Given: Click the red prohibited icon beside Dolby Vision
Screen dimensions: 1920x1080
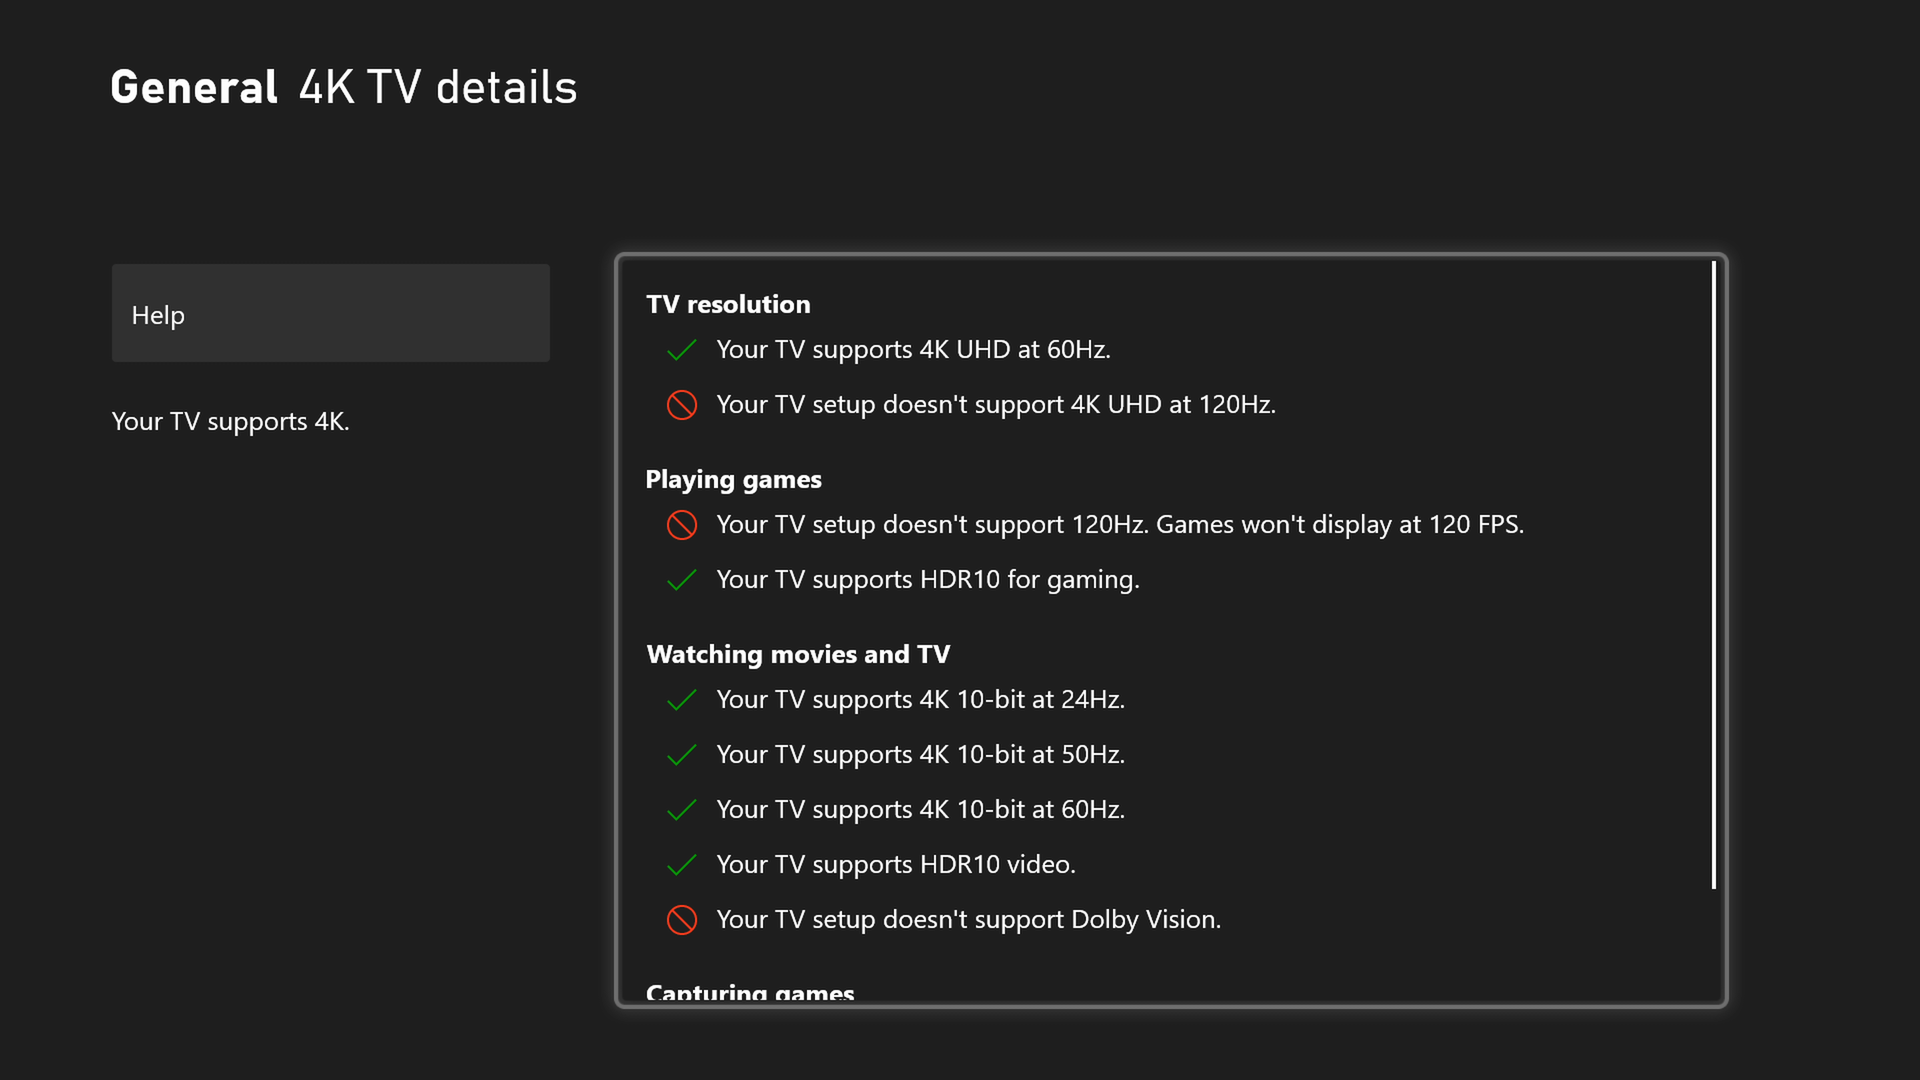Looking at the screenshot, I should click(x=682, y=920).
